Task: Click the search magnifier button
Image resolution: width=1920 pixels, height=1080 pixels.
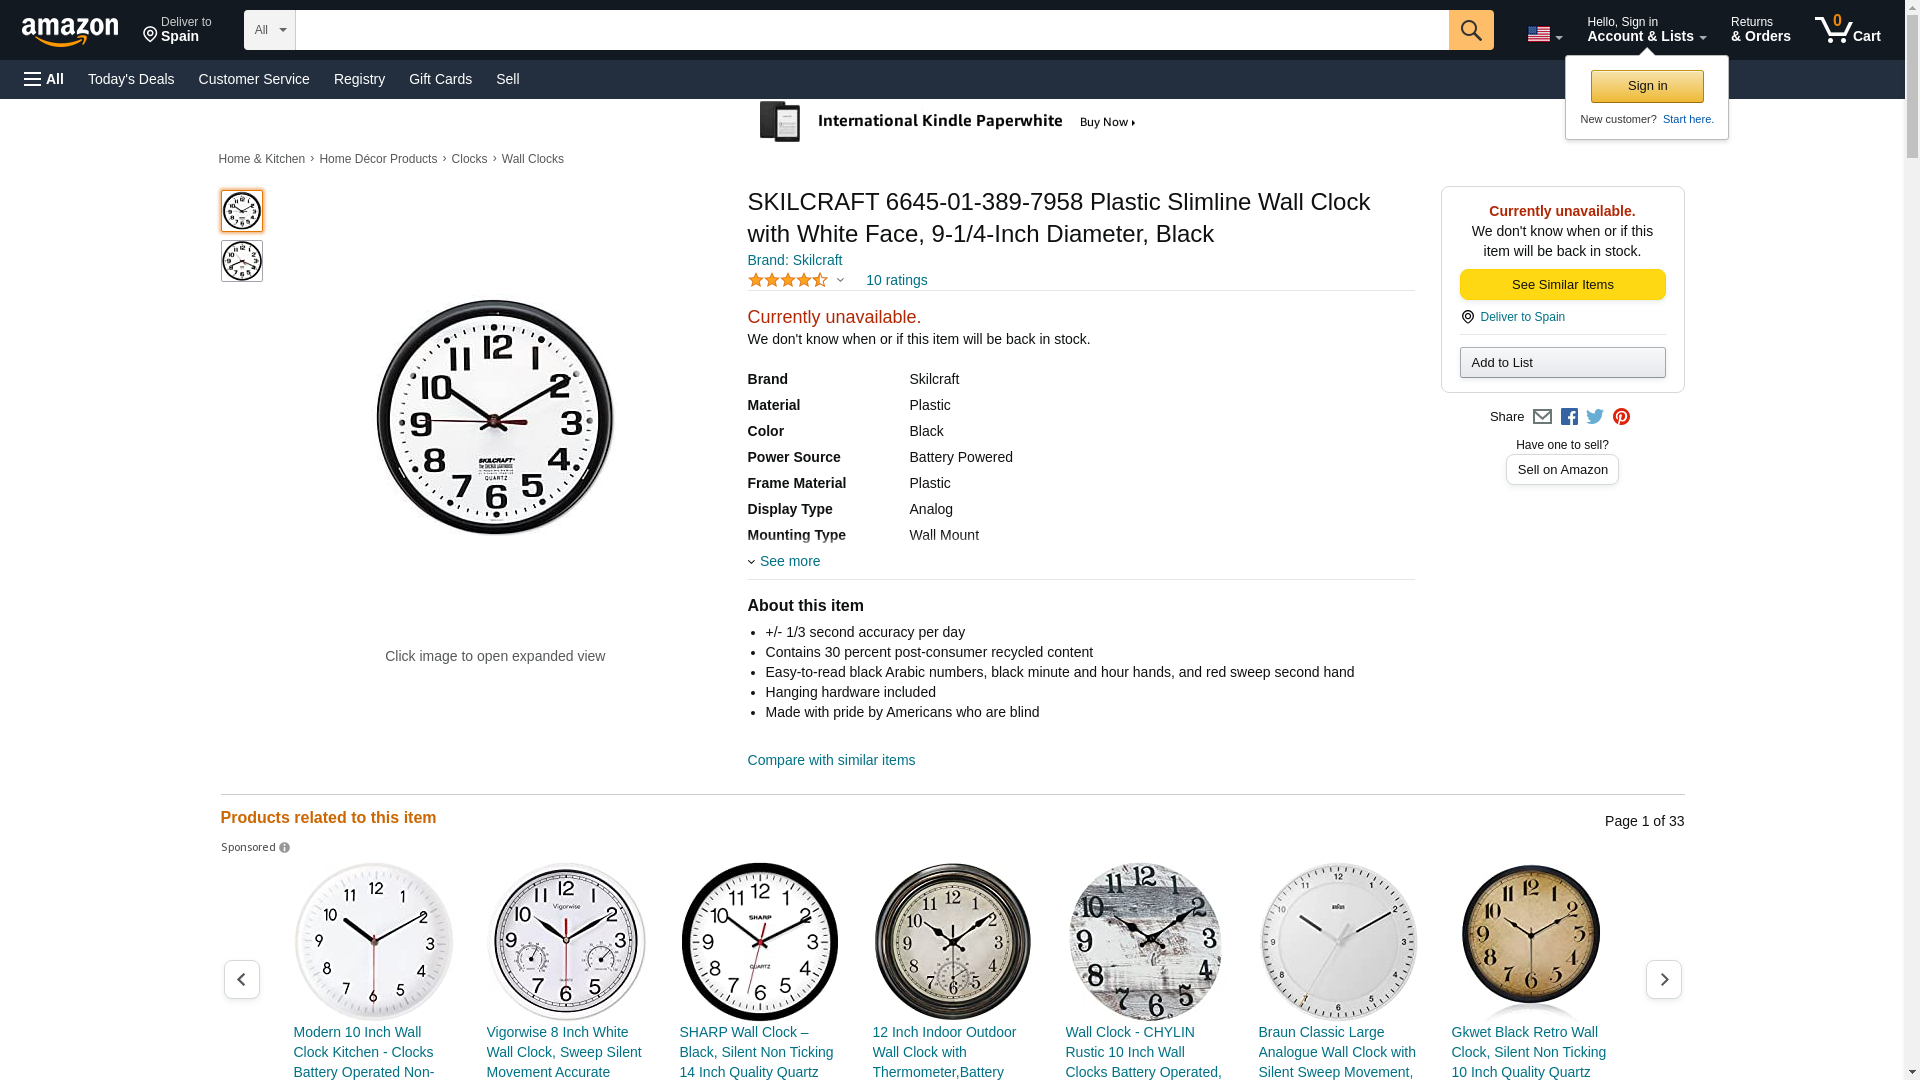Action: point(1471,30)
